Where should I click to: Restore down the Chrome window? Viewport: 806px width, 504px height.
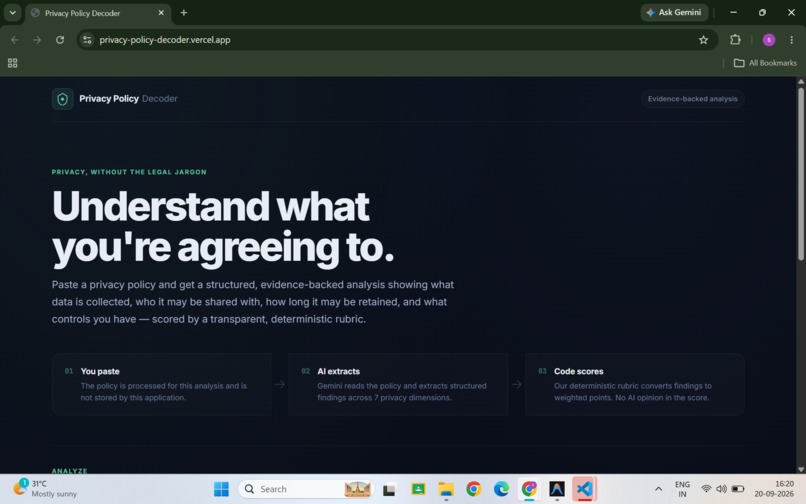coord(762,12)
